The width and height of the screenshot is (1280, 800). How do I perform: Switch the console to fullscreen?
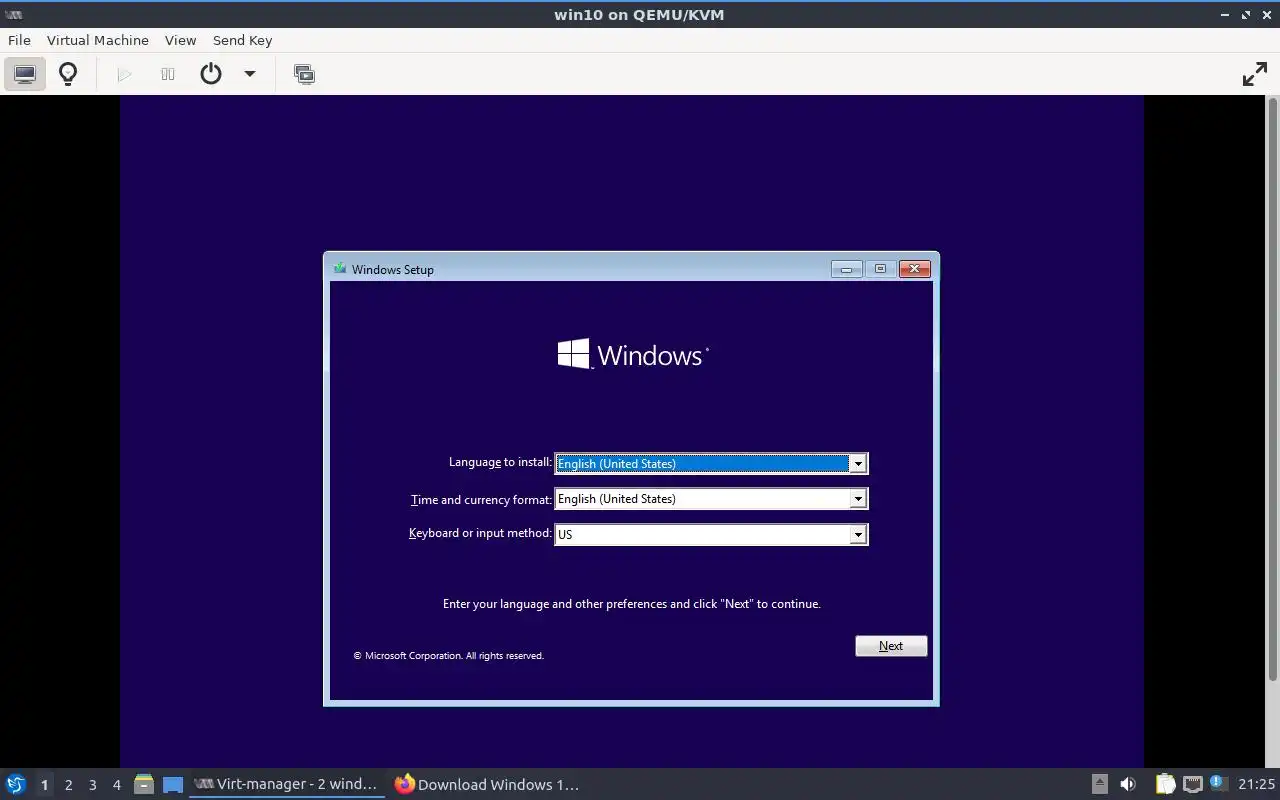[1254, 74]
